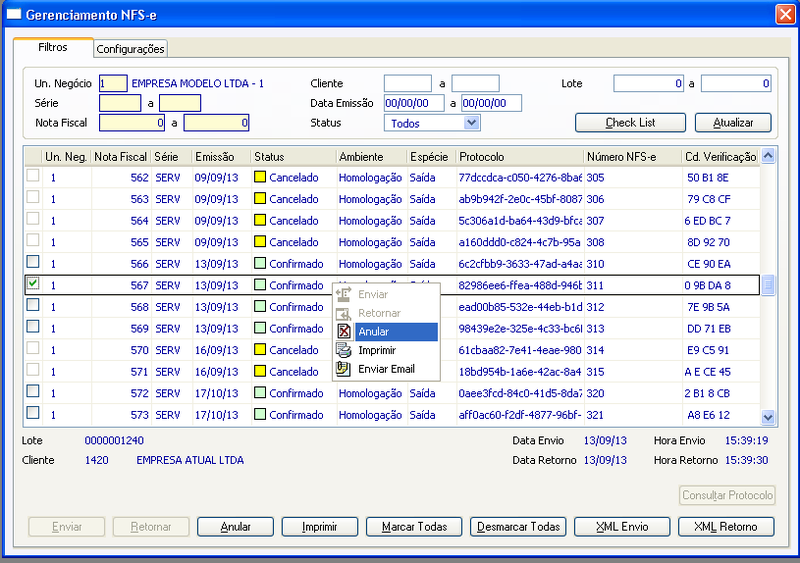Click the Enviar icon in context menu
This screenshot has height=563, width=800.
tap(343, 295)
